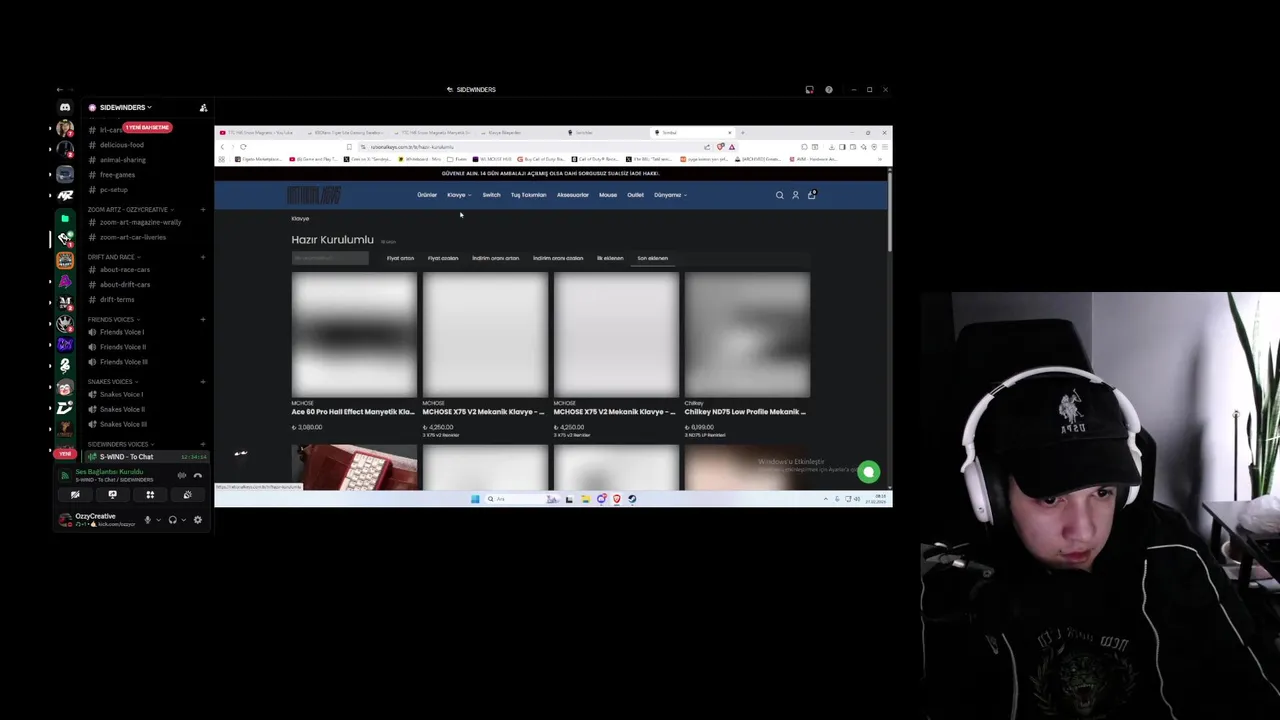Click the share screen button in Discord
Screen dimensions: 1280x720
[112, 495]
